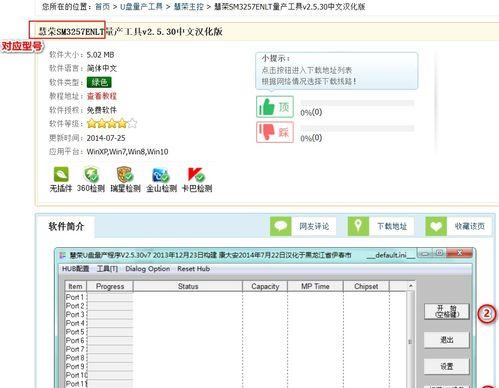This screenshot has height=388, width=499.
Task: Click the 踩 vote percentage bar
Action: [357, 128]
